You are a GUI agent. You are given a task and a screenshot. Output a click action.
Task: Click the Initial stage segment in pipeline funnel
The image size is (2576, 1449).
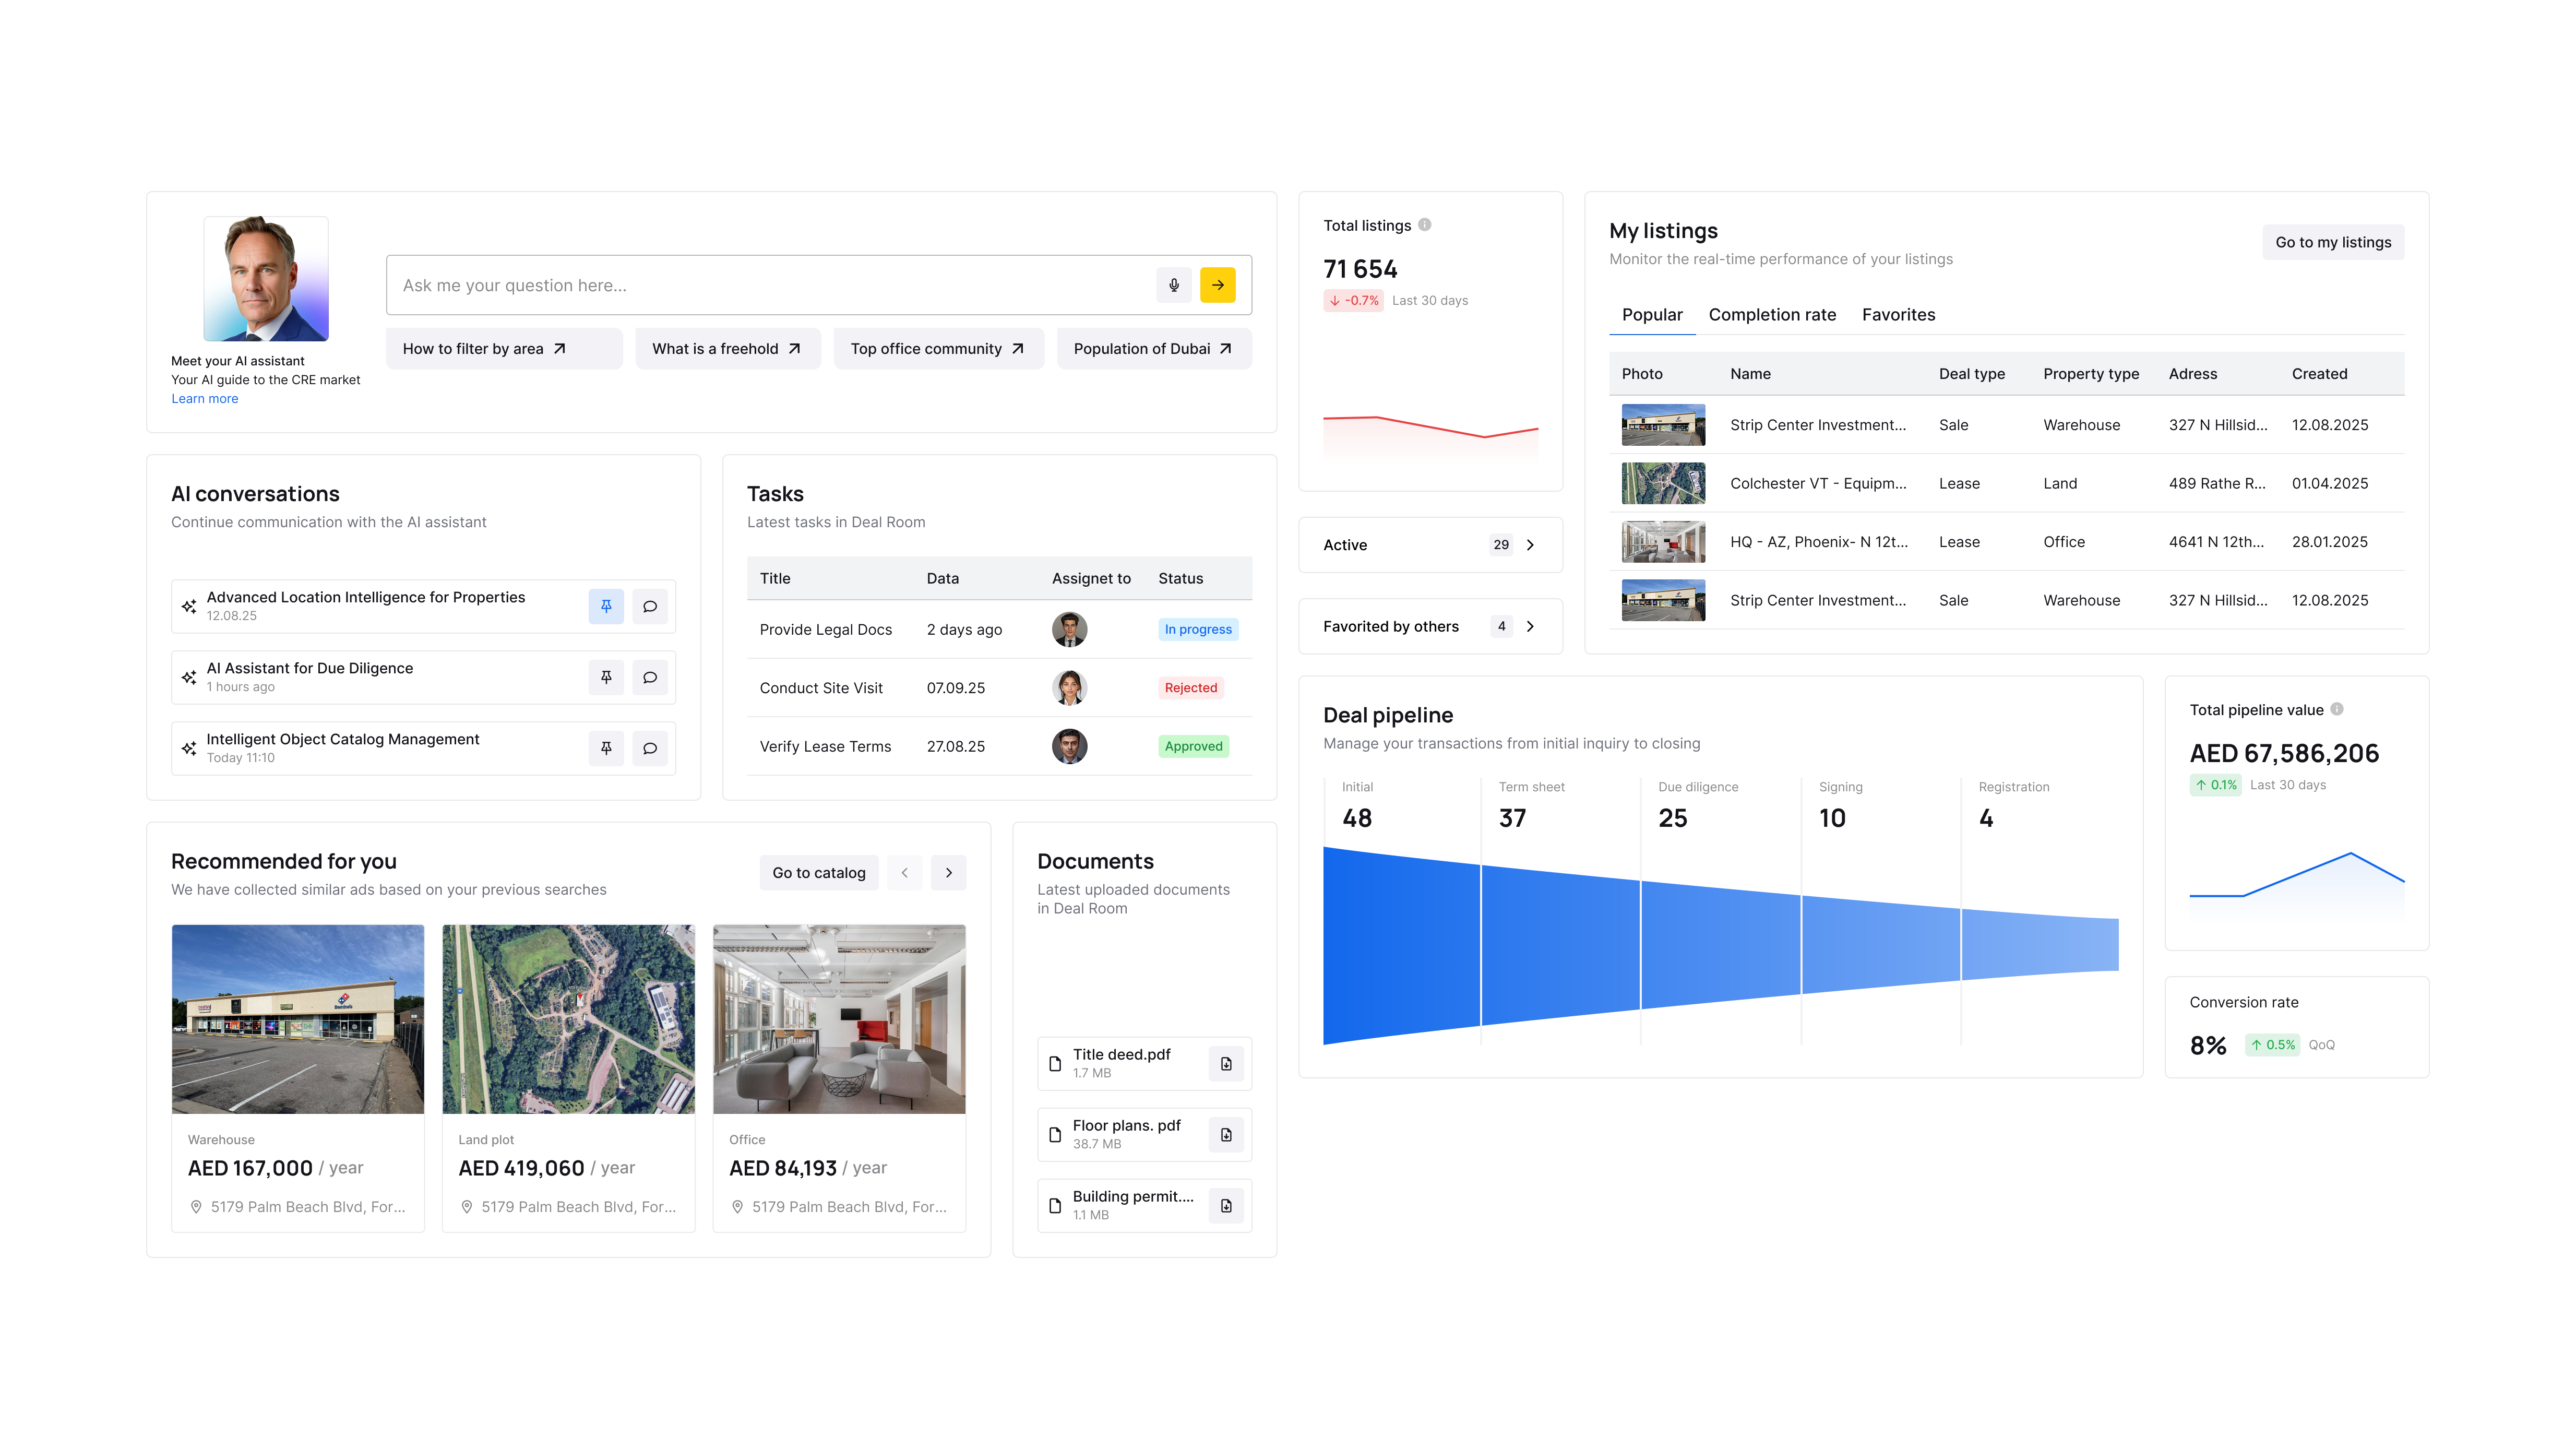[x=1401, y=946]
